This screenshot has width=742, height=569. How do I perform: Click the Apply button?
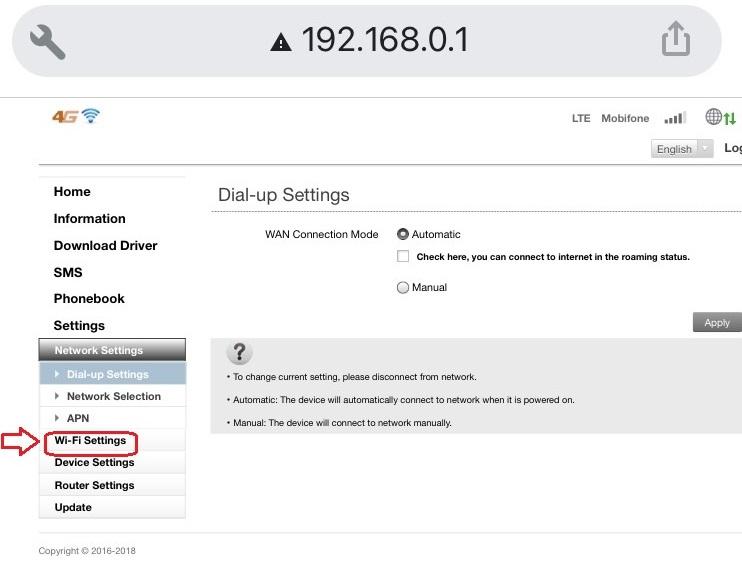pyautogui.click(x=717, y=322)
